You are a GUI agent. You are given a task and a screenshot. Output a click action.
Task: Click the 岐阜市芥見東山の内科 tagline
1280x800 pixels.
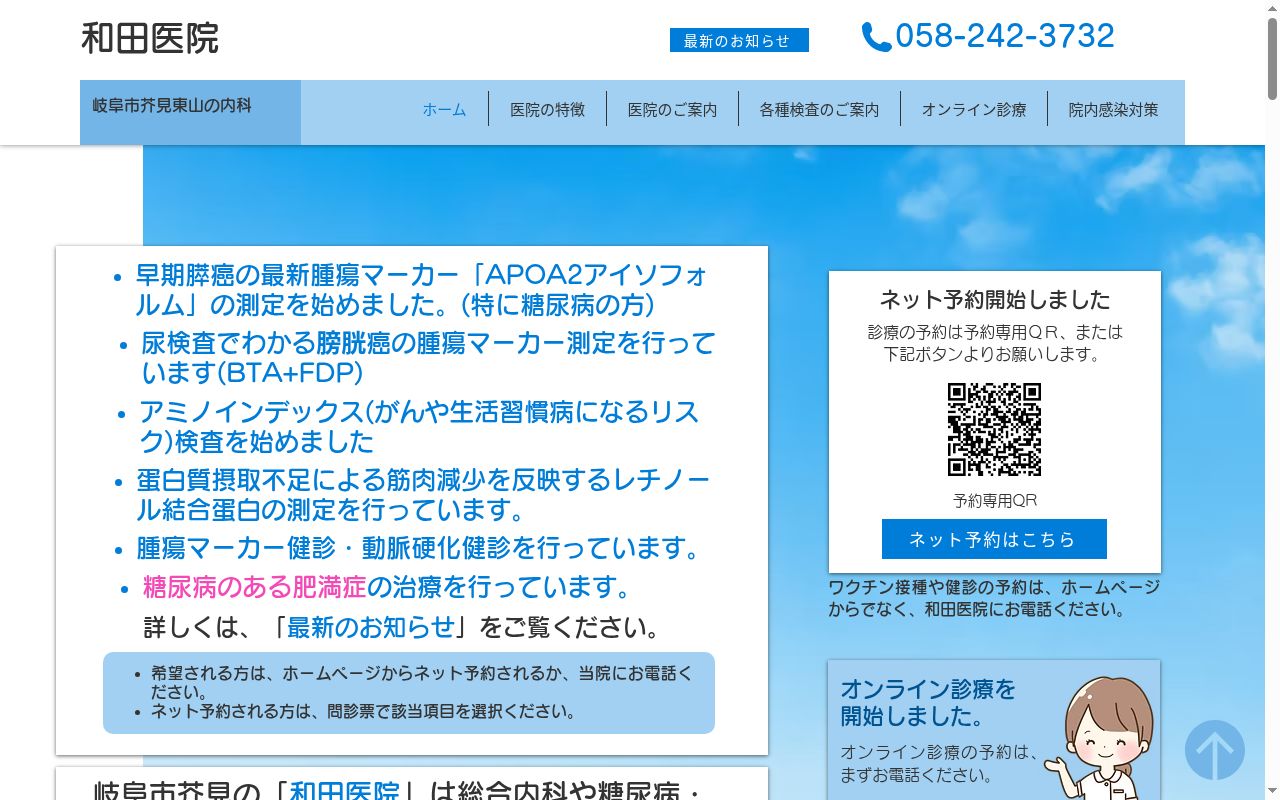tap(172, 105)
